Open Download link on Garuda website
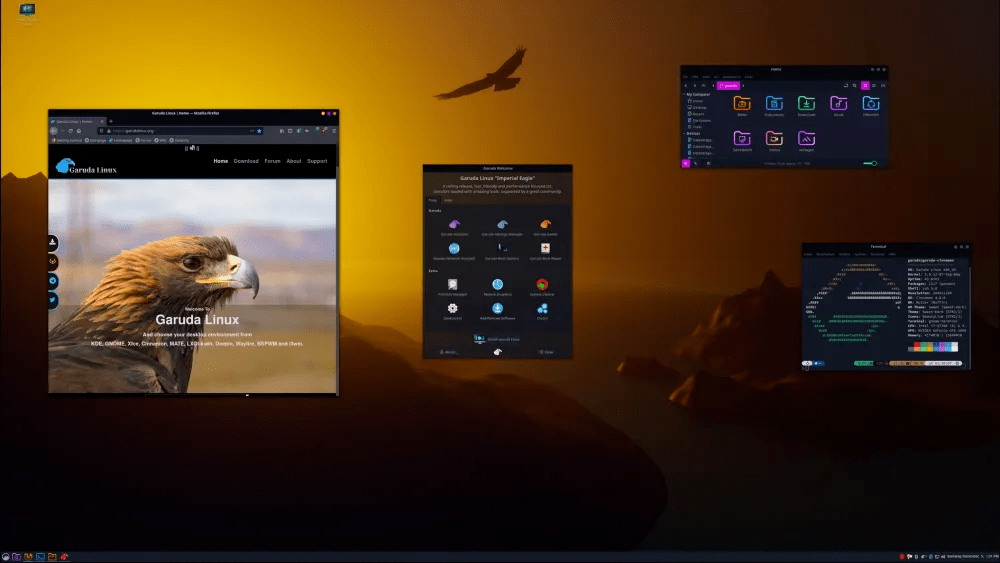Image resolution: width=1000 pixels, height=563 pixels. (246, 161)
